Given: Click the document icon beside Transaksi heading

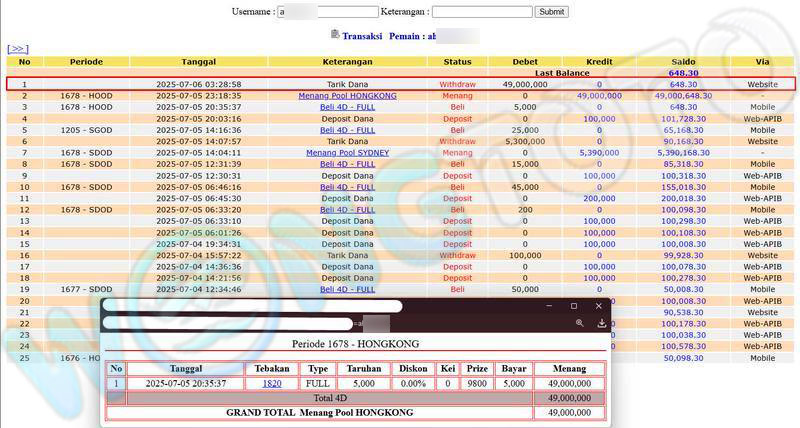Looking at the screenshot, I should click(x=334, y=34).
